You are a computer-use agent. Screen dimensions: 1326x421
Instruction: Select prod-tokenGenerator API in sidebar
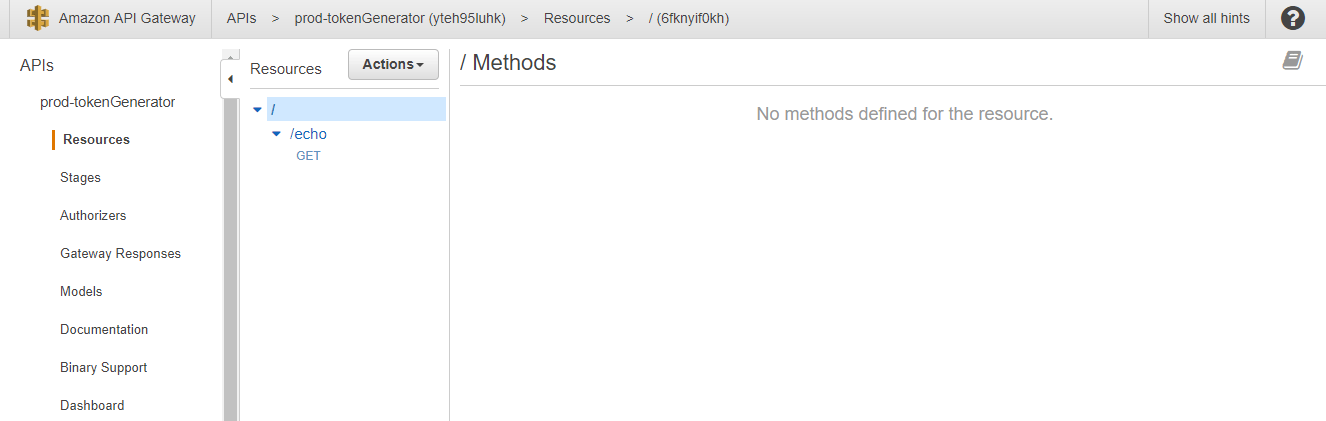[107, 102]
